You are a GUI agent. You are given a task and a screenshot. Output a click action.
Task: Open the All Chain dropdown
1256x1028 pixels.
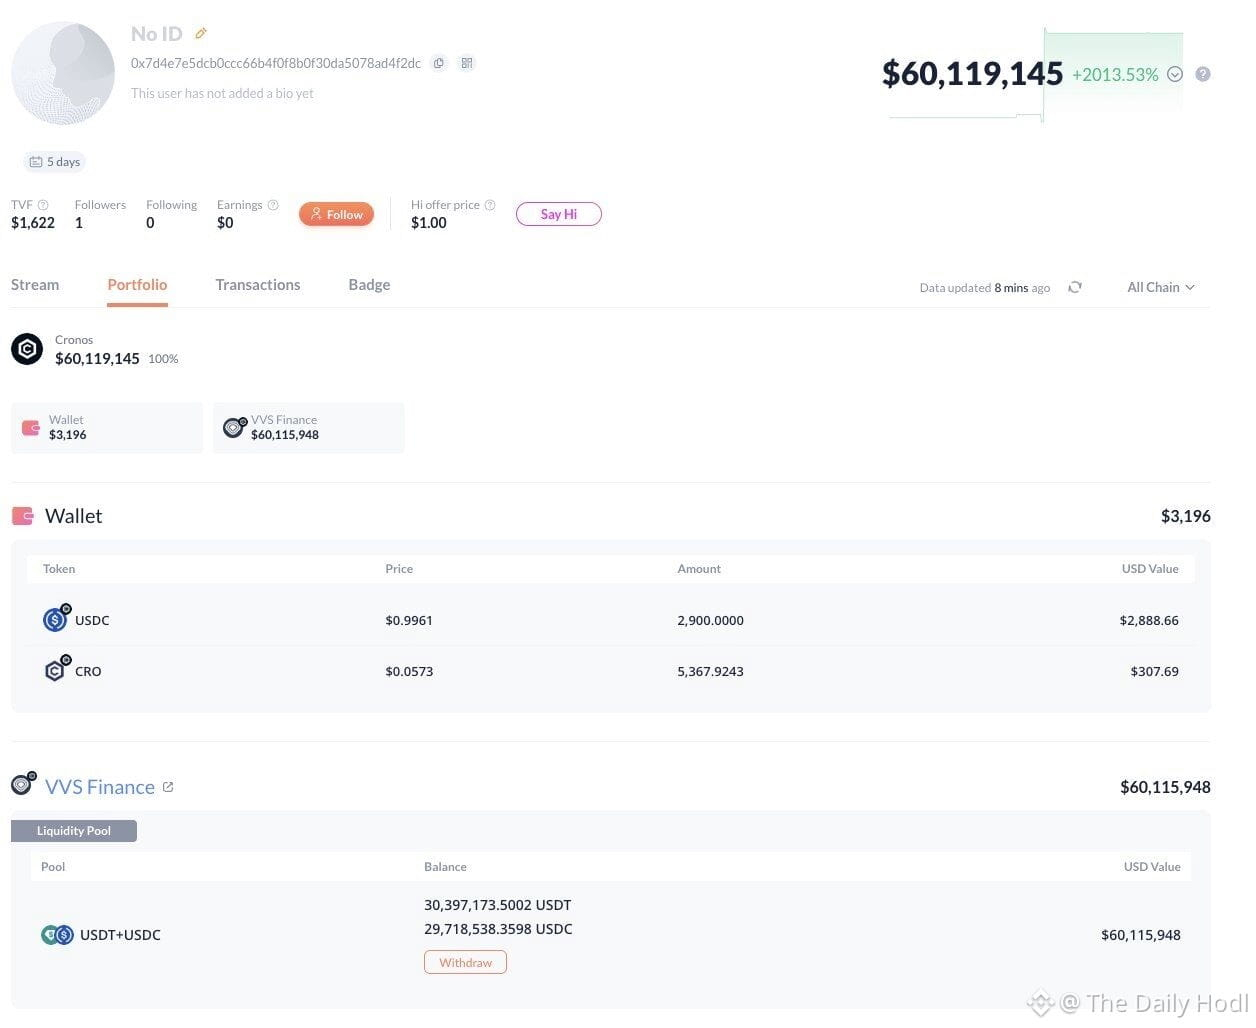coord(1161,287)
